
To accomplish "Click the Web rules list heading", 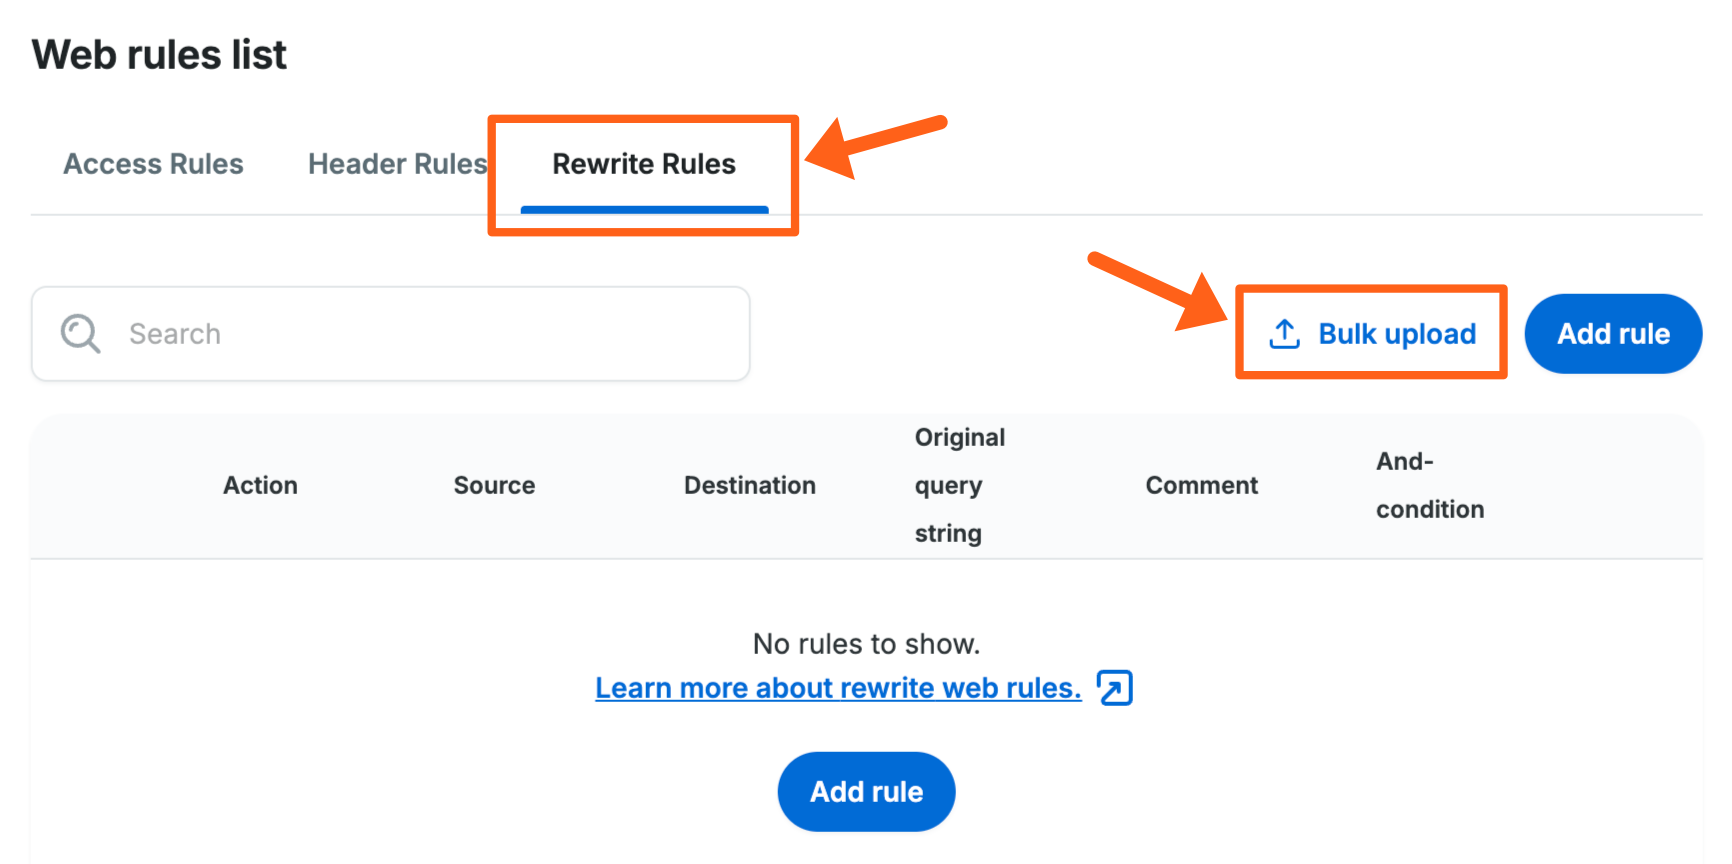I will (159, 55).
